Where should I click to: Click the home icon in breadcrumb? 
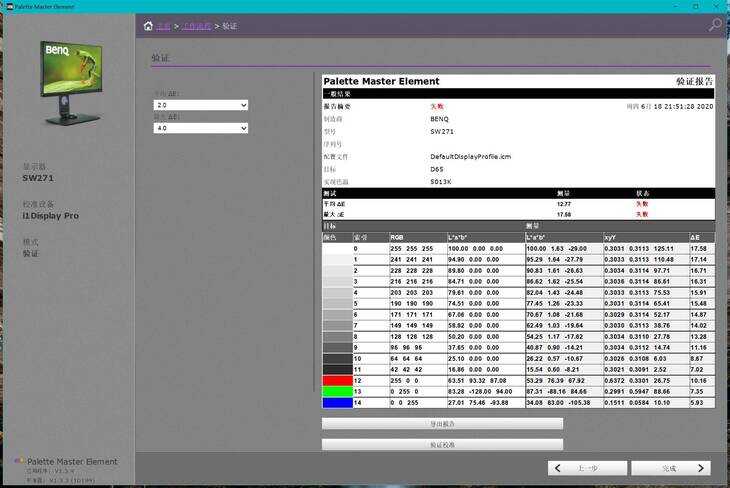(x=148, y=26)
